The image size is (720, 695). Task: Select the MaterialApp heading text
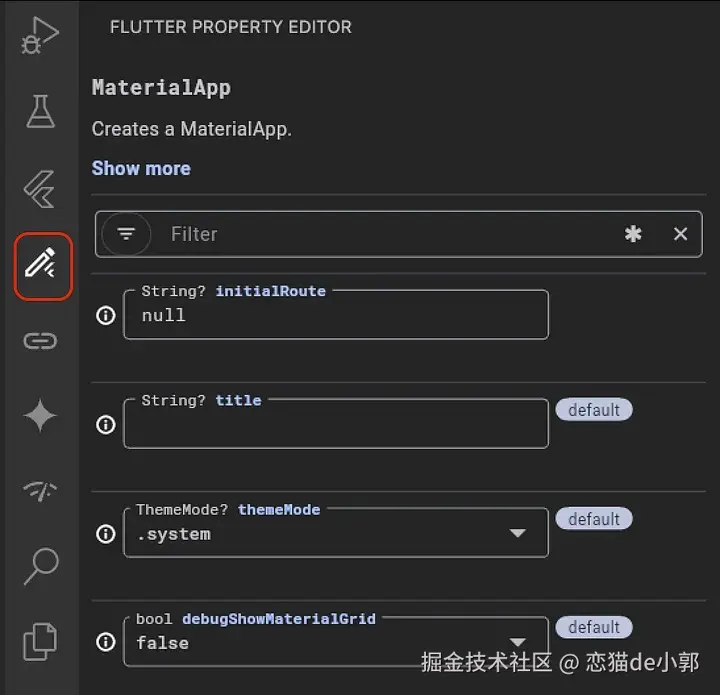[x=161, y=88]
